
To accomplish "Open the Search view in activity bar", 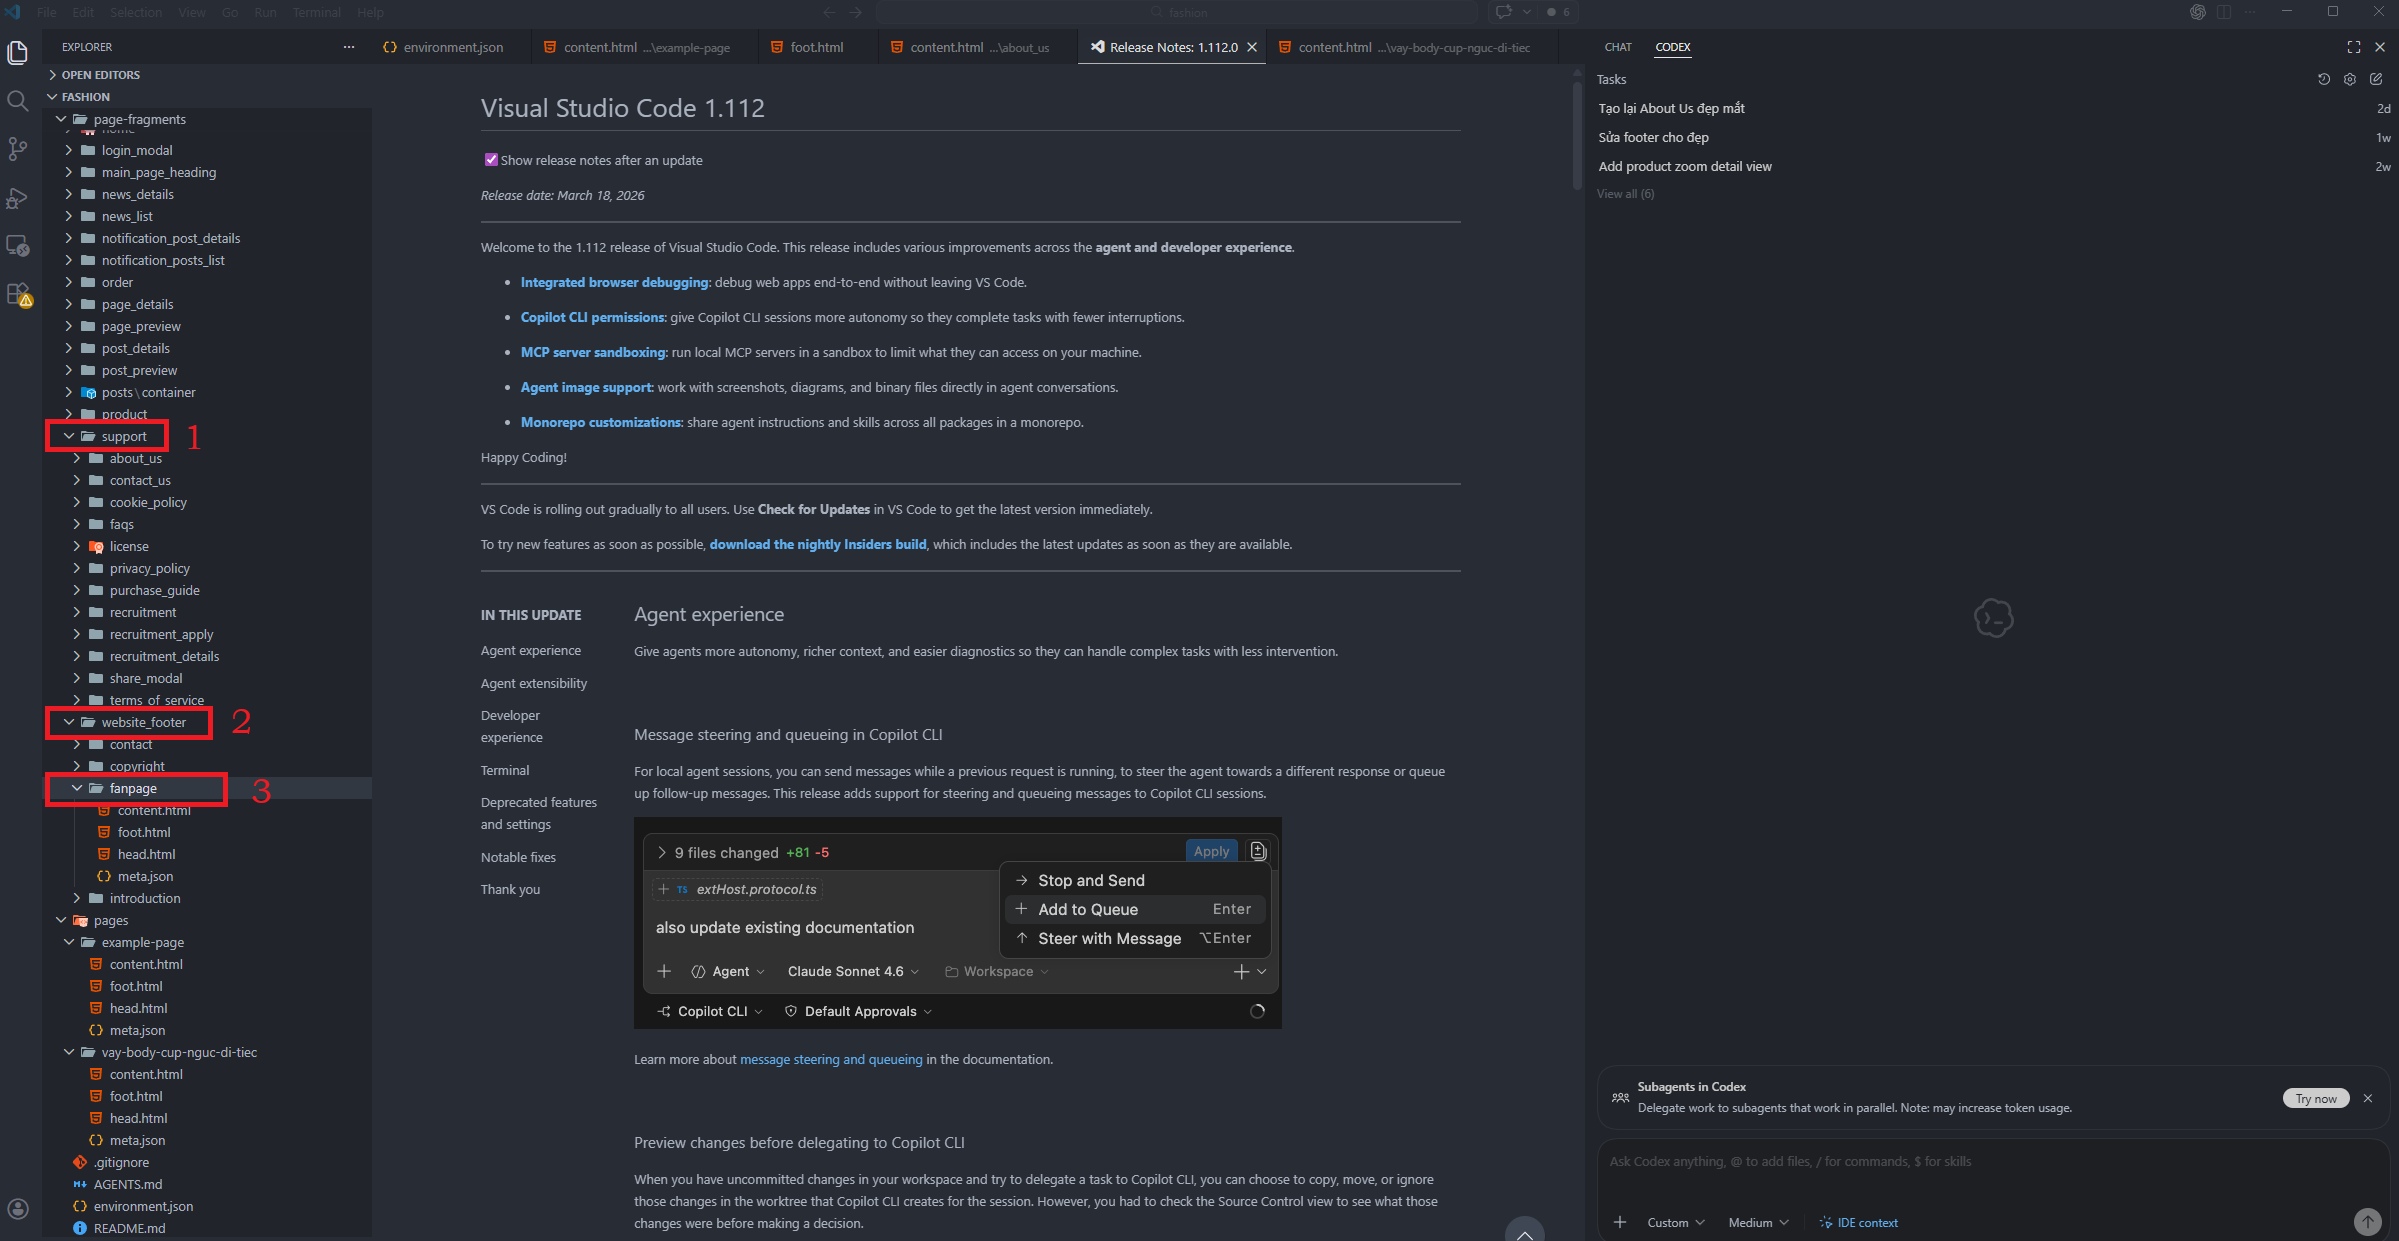I will (x=17, y=100).
